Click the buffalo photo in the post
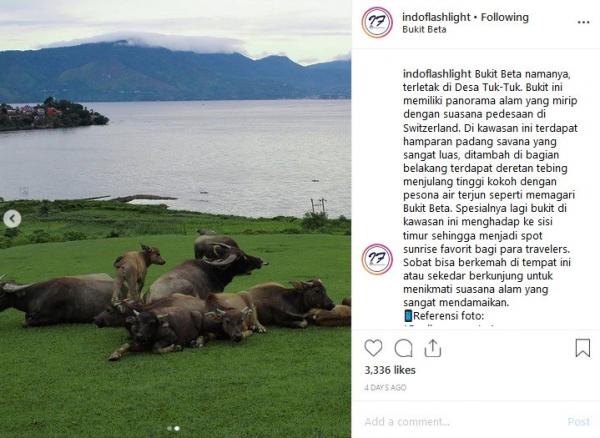 [175, 219]
